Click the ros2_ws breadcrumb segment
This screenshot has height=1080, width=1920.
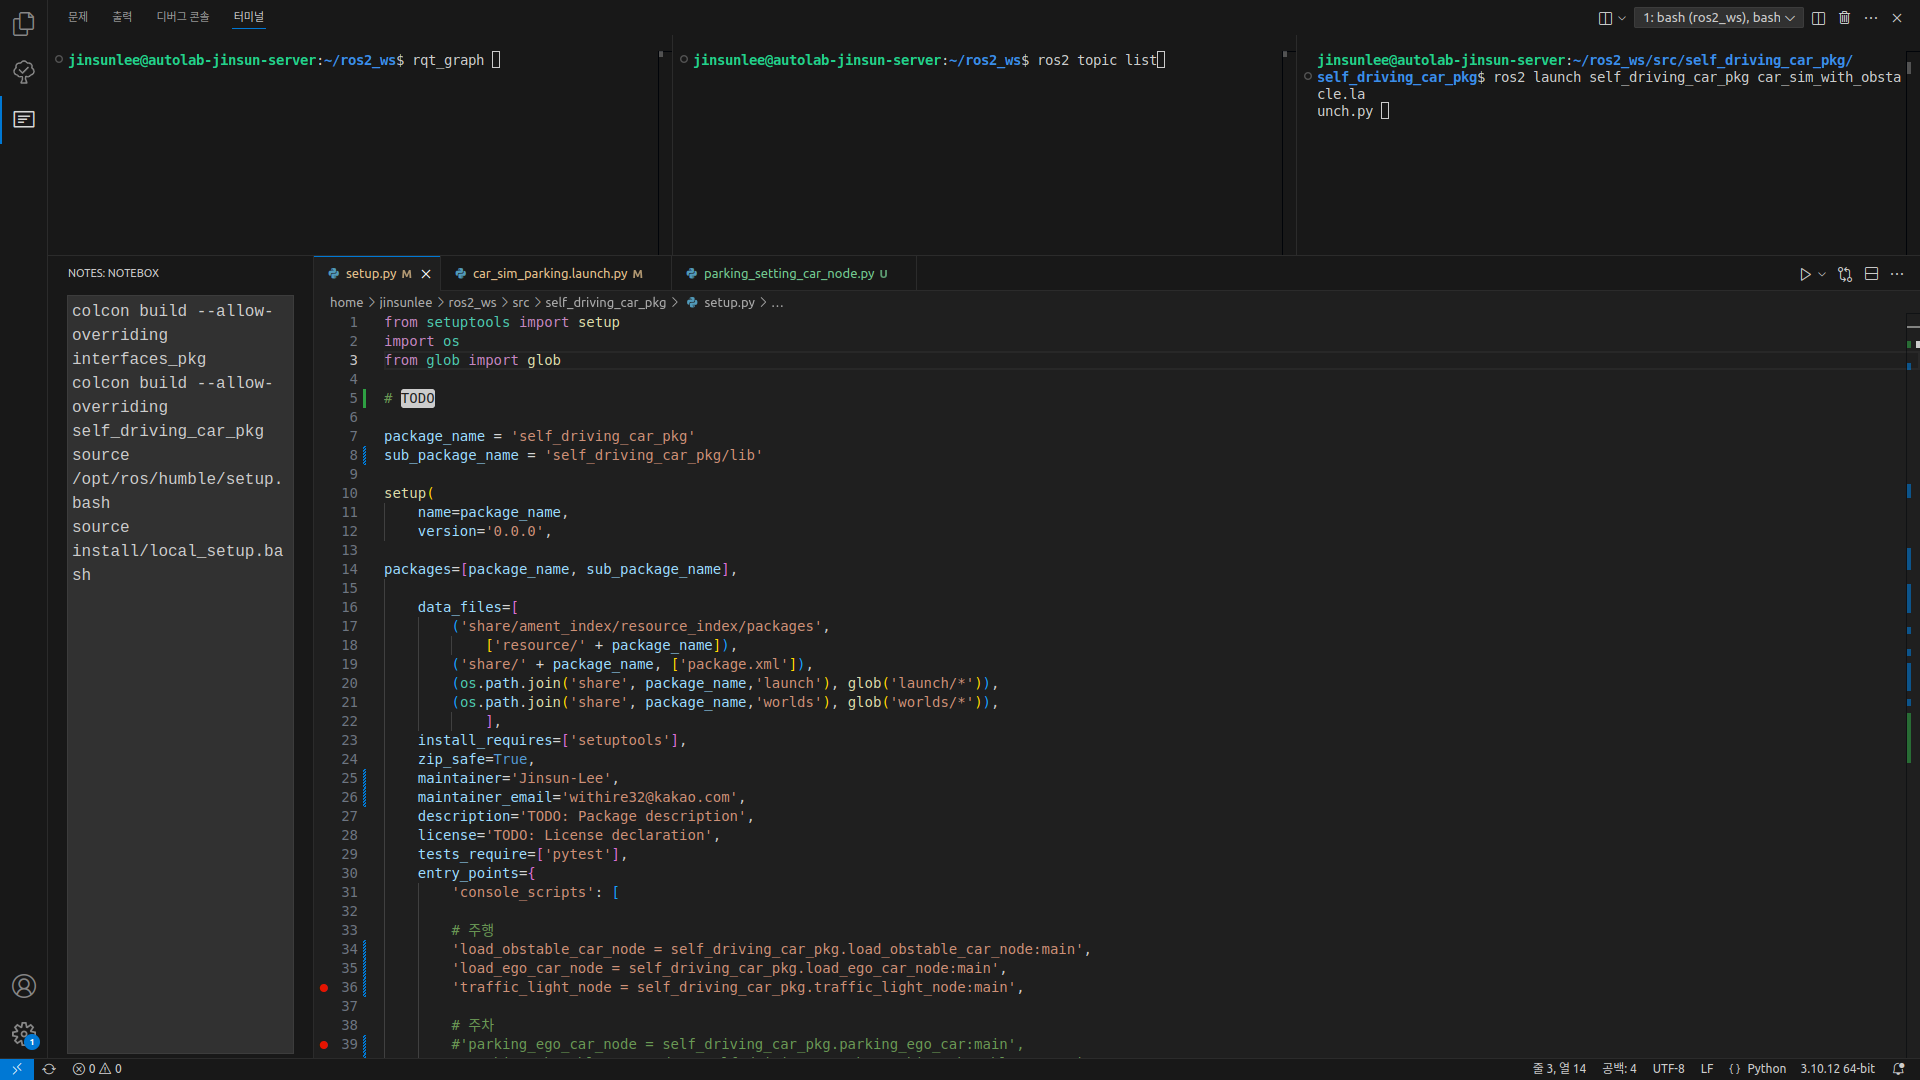[x=472, y=303]
